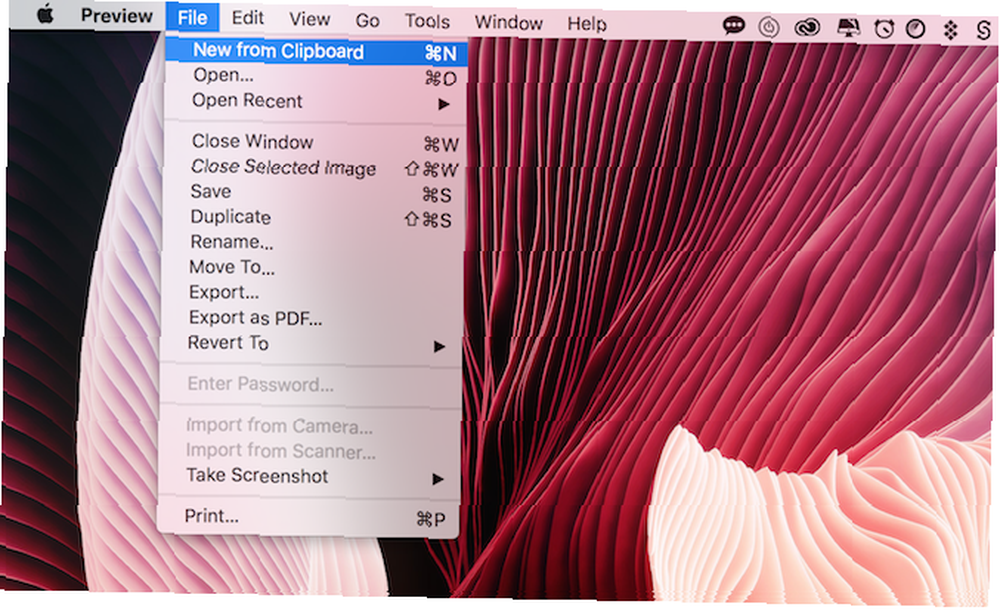
Task: Choose Print... from File menu
Action: (x=307, y=517)
